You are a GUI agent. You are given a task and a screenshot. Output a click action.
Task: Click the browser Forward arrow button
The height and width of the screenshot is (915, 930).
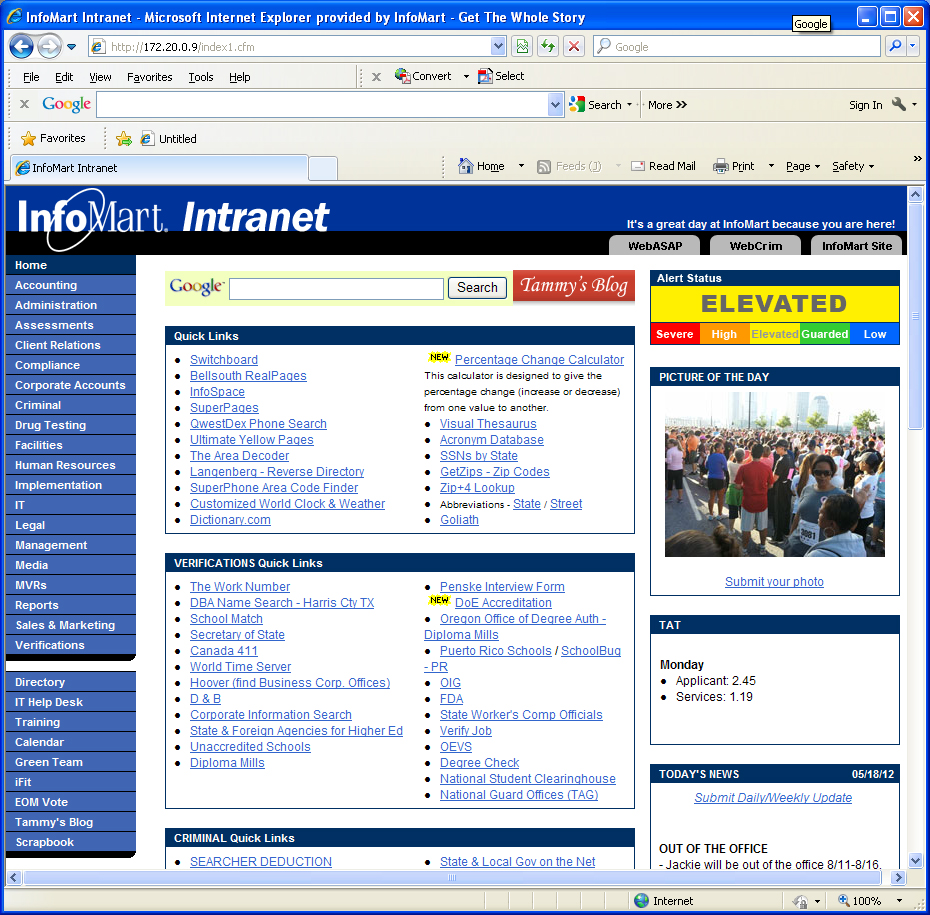50,46
